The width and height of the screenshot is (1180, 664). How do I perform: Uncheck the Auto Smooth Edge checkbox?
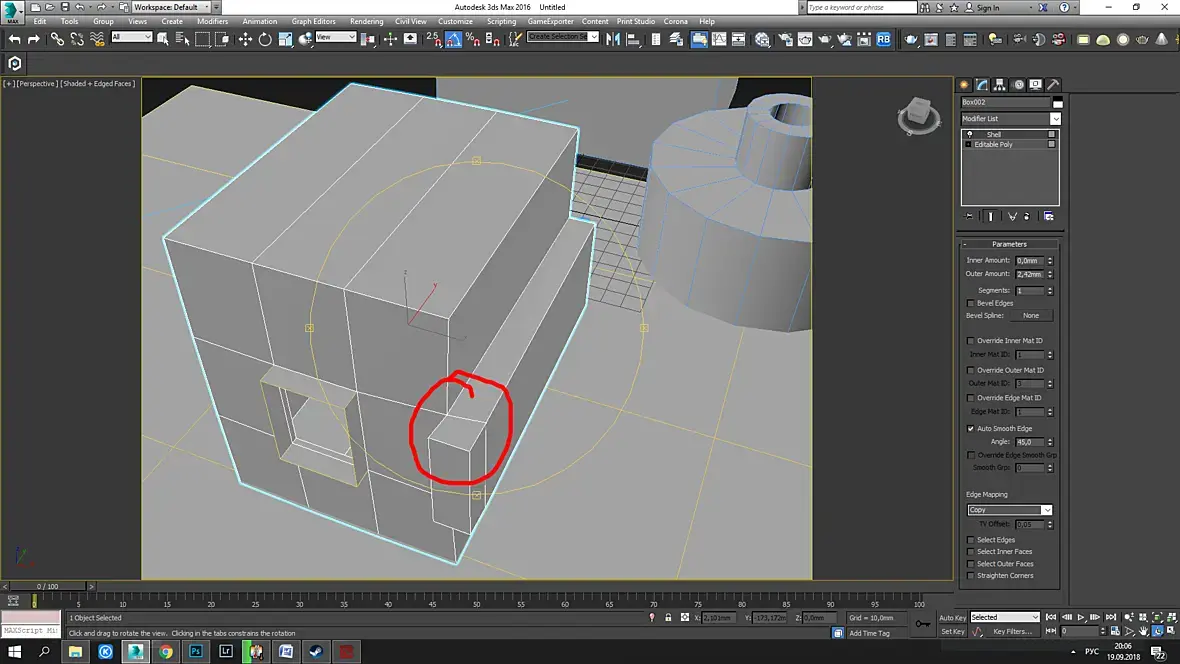click(970, 428)
